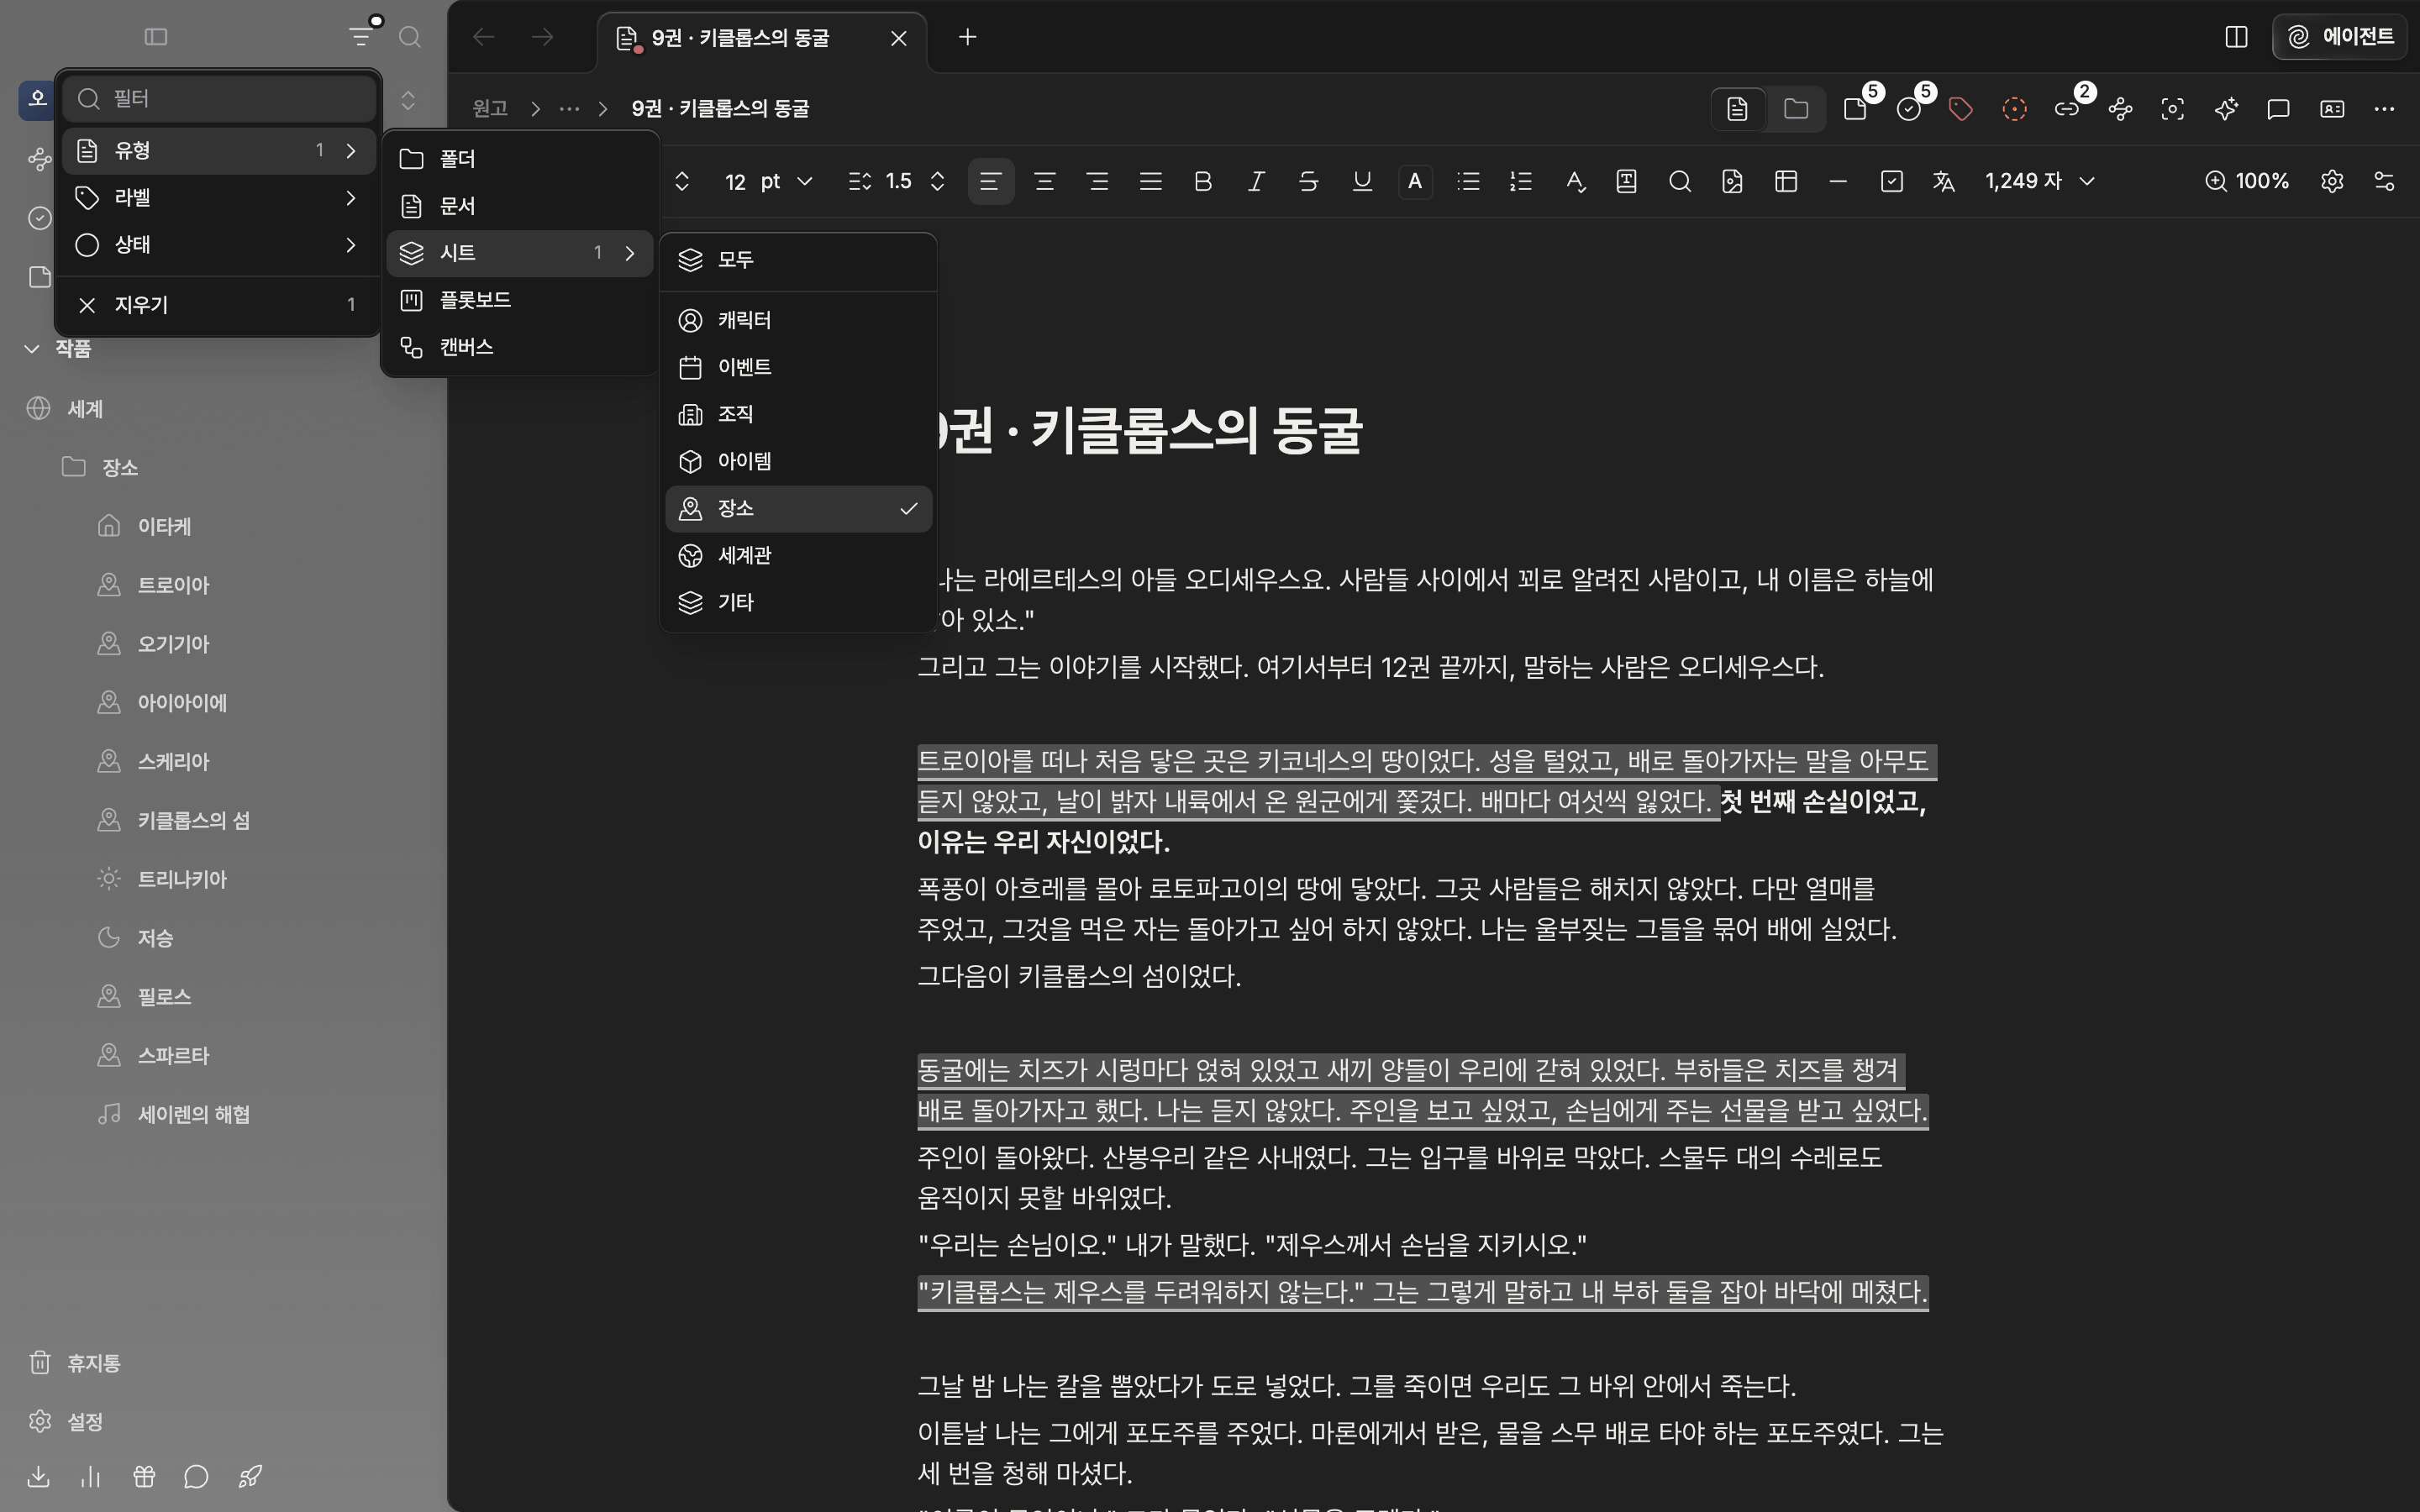Viewport: 2420px width, 1512px height.
Task: Open editor settings gear icon
Action: pos(2332,181)
